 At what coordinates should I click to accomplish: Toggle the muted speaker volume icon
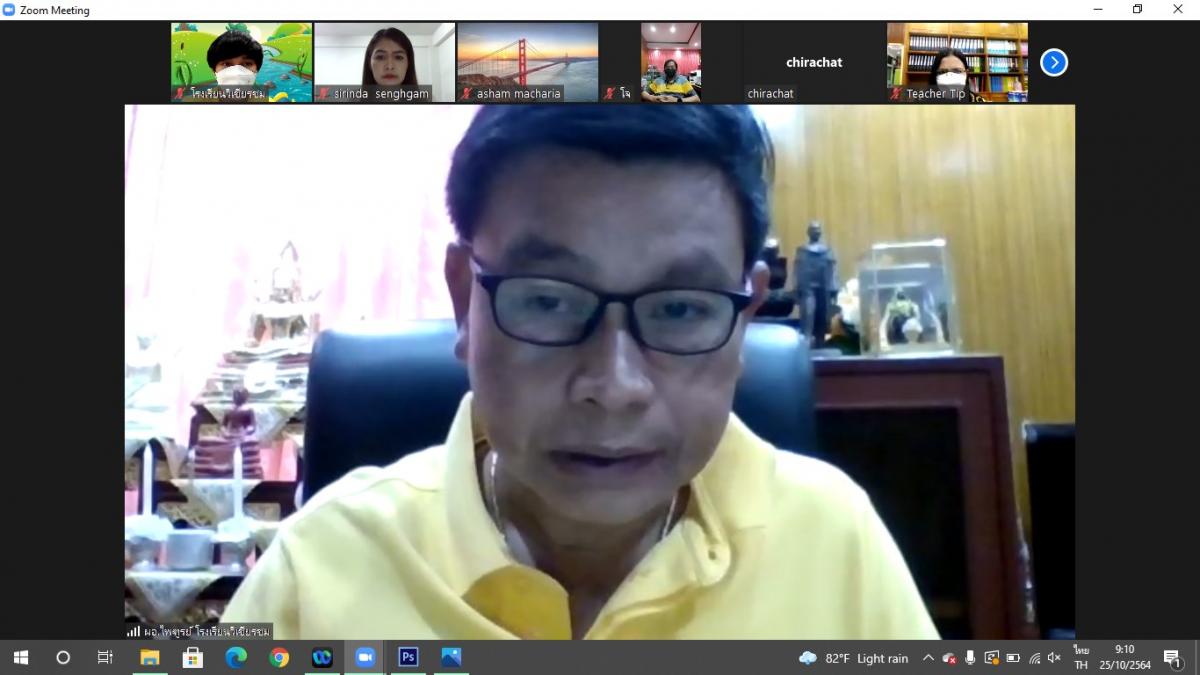pyautogui.click(x=1054, y=658)
